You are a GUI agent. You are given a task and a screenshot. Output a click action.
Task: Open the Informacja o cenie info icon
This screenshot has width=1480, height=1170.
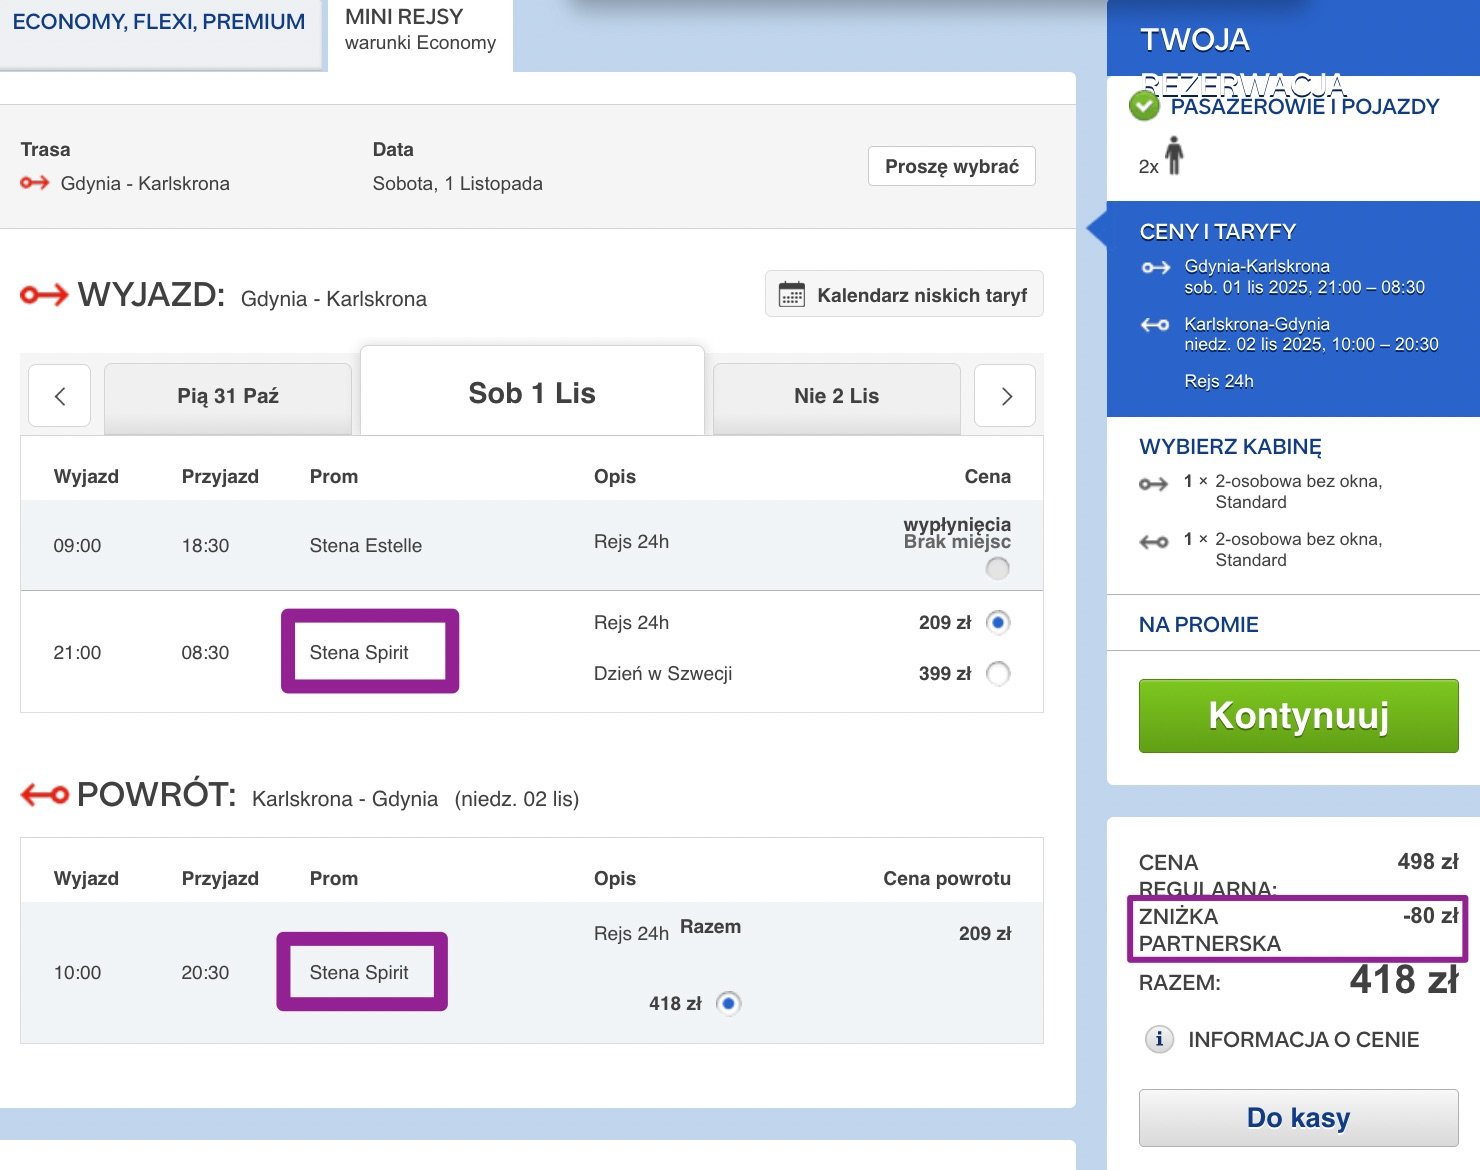pyautogui.click(x=1159, y=1039)
